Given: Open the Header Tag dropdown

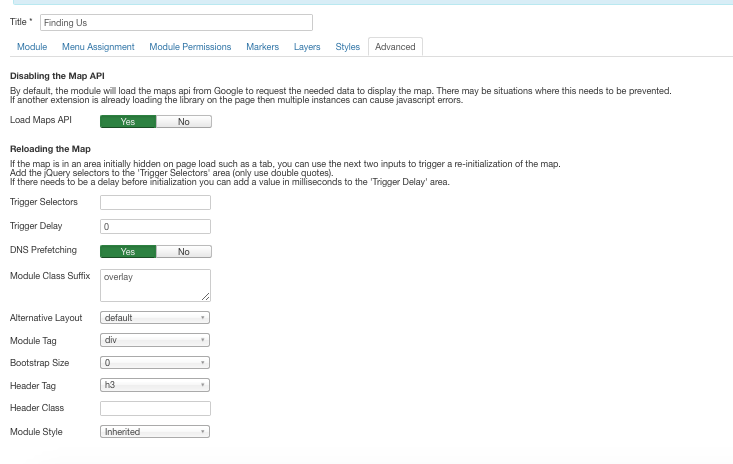Looking at the screenshot, I should tap(155, 385).
